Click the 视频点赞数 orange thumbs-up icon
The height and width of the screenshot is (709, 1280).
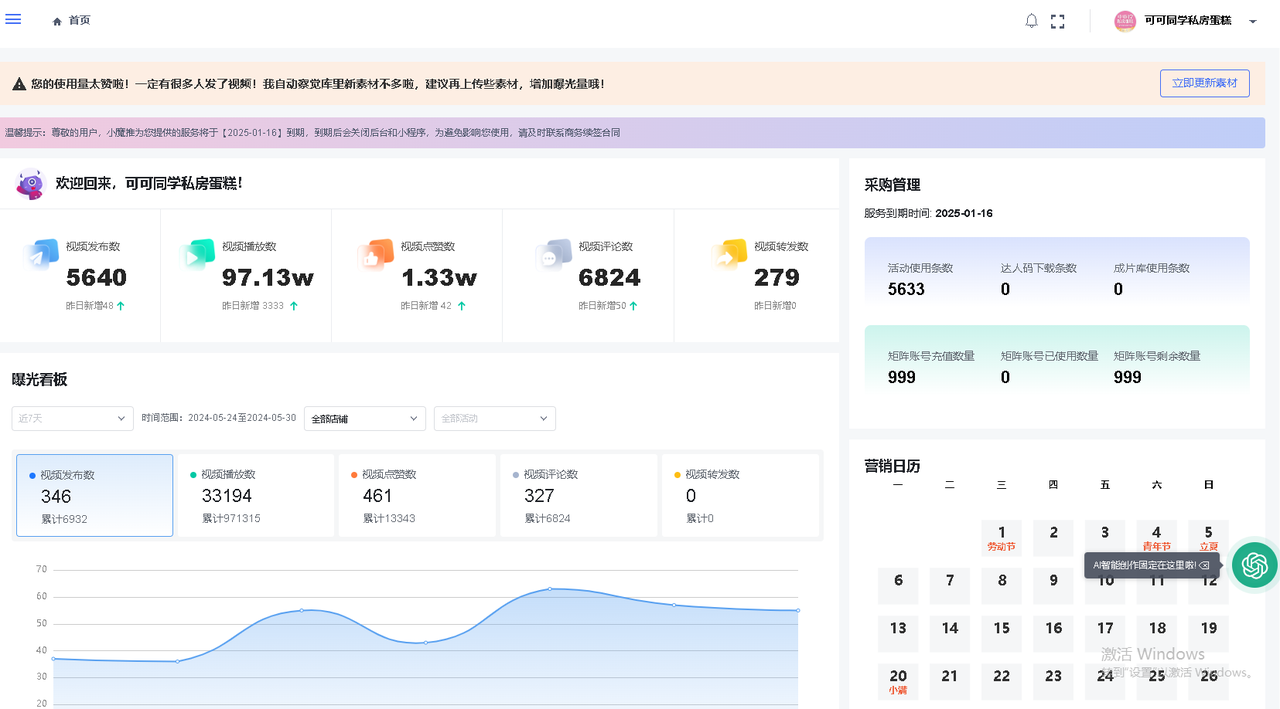[375, 255]
